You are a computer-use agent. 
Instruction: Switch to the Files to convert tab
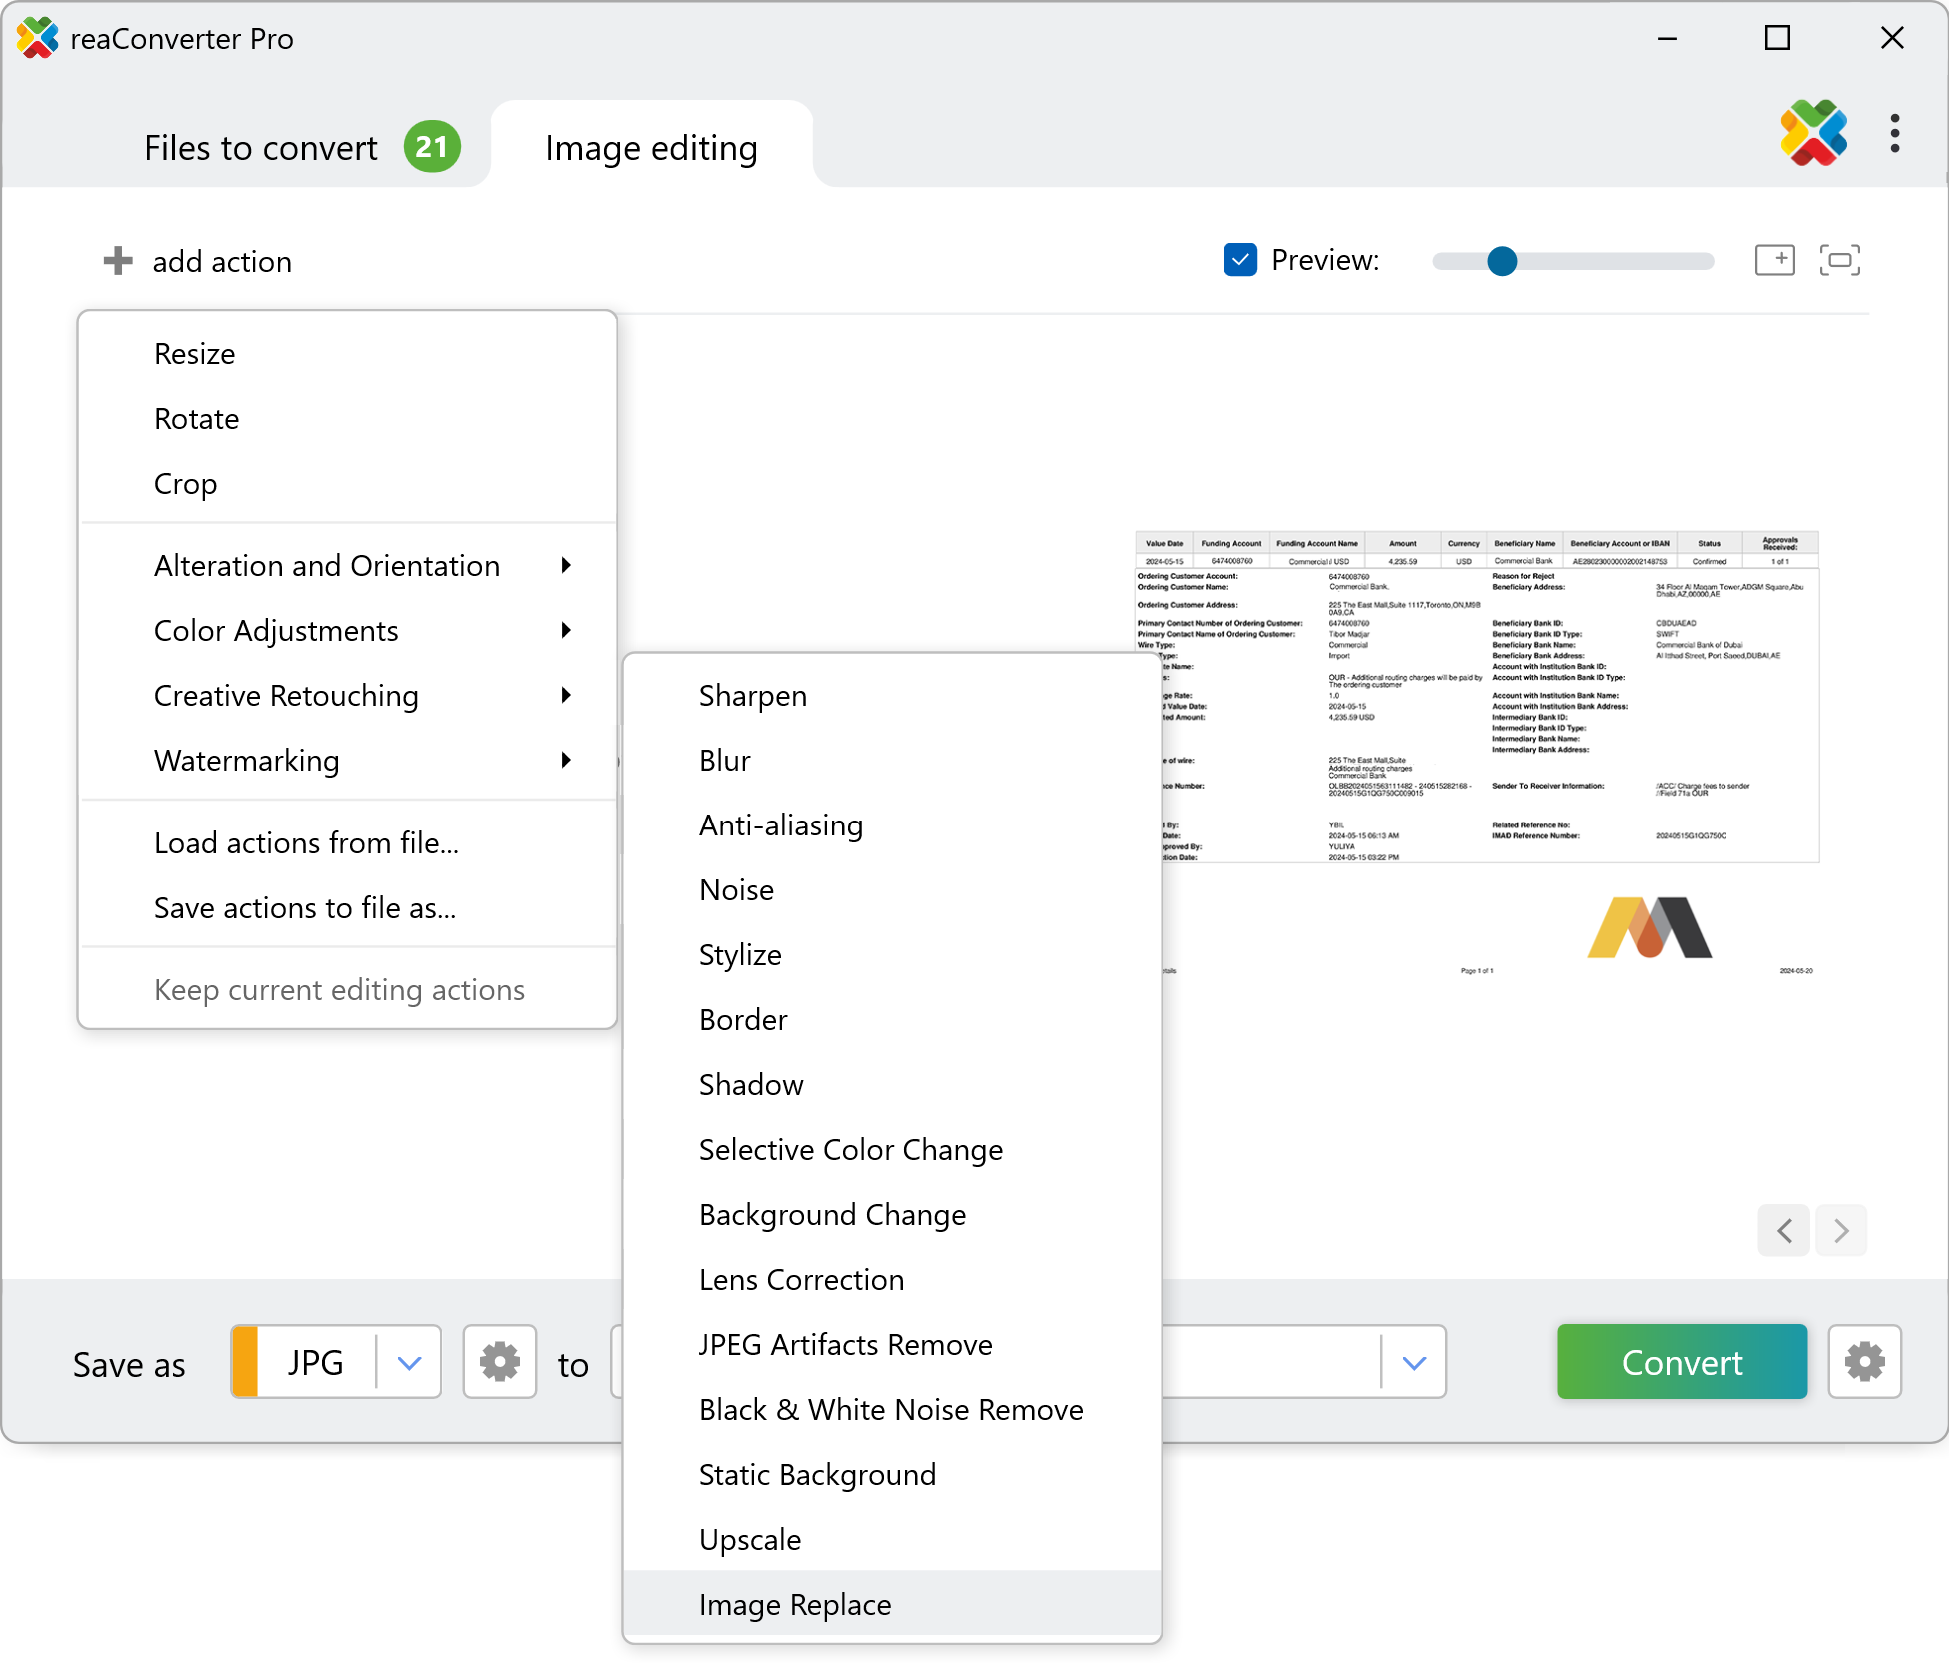pyautogui.click(x=262, y=148)
